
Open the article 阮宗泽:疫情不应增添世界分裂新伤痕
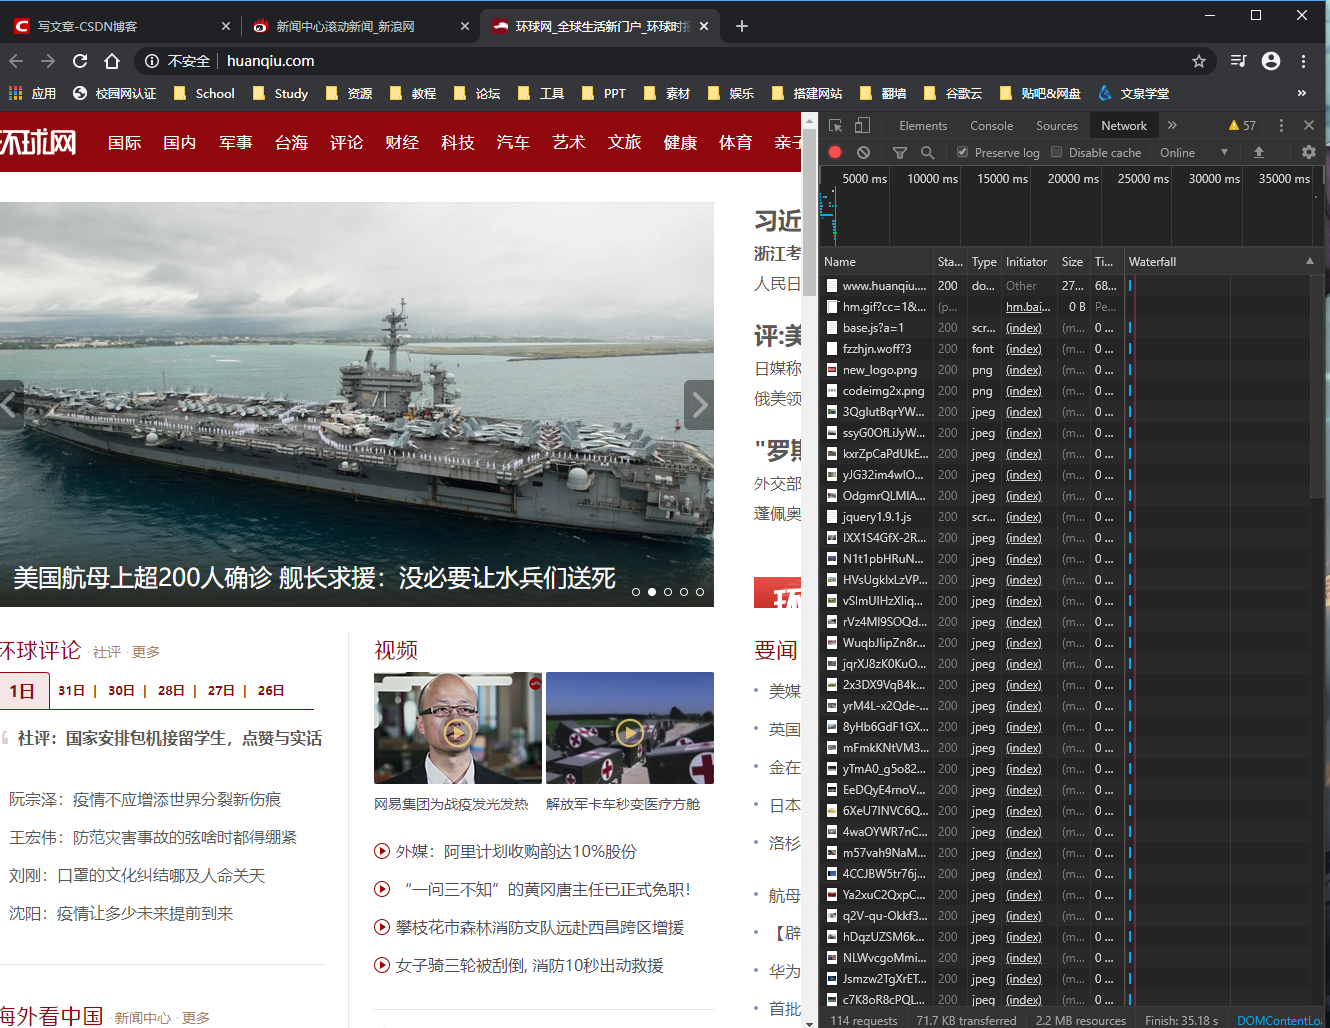pyautogui.click(x=145, y=799)
